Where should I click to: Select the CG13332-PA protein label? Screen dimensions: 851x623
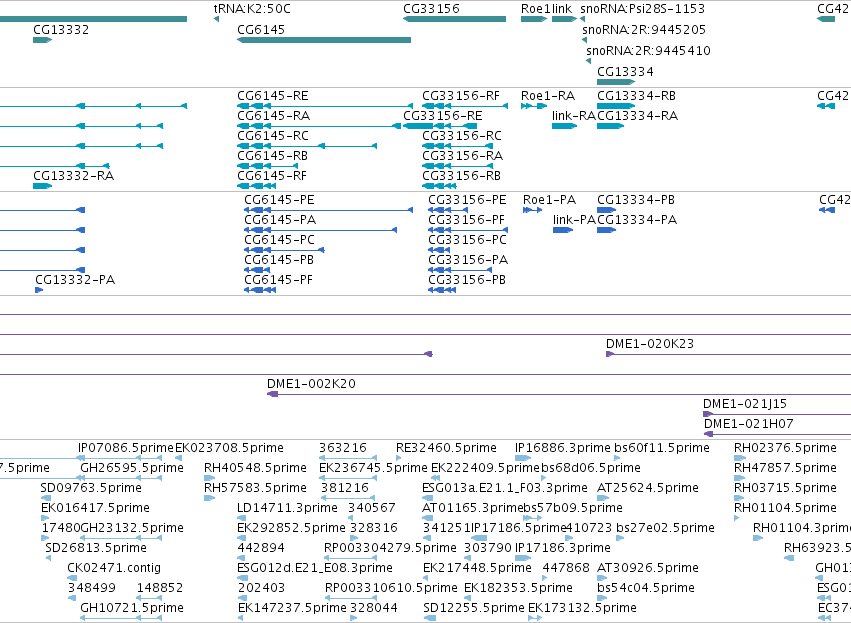75,280
